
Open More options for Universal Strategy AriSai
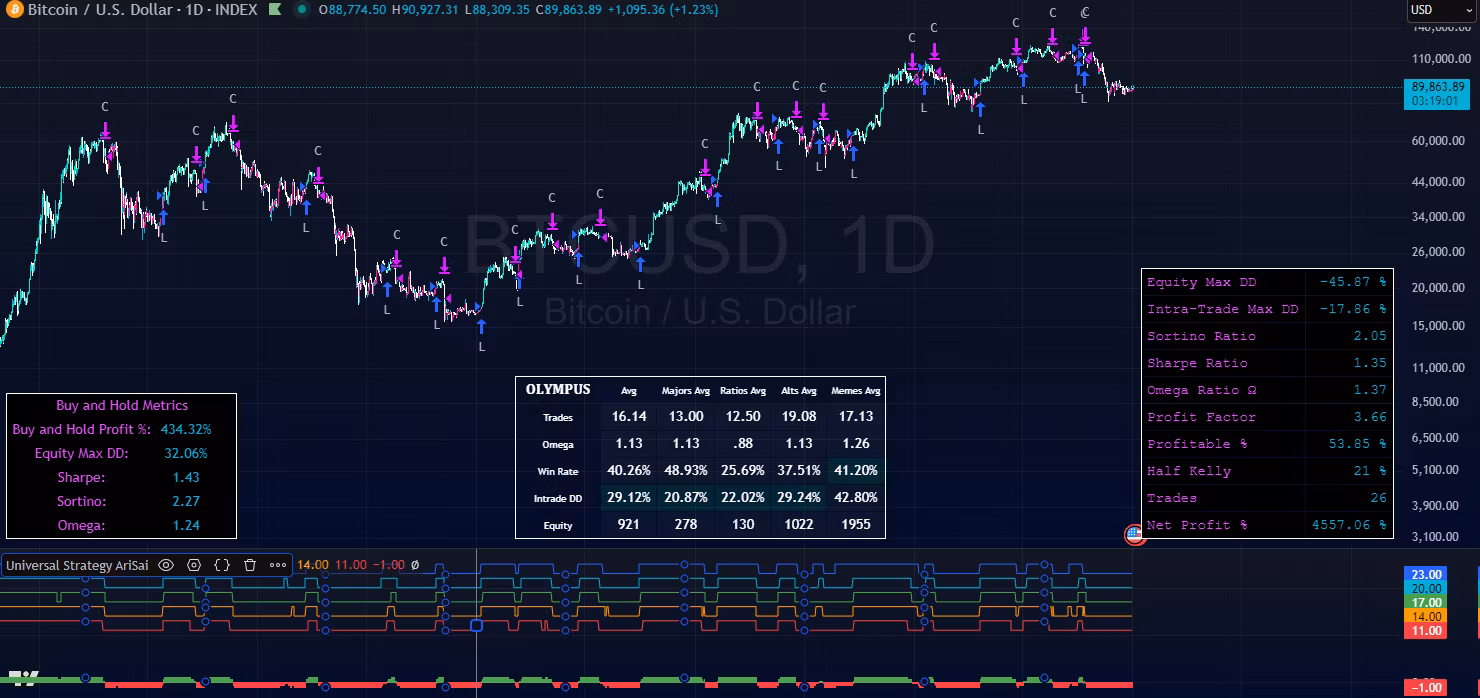278,565
